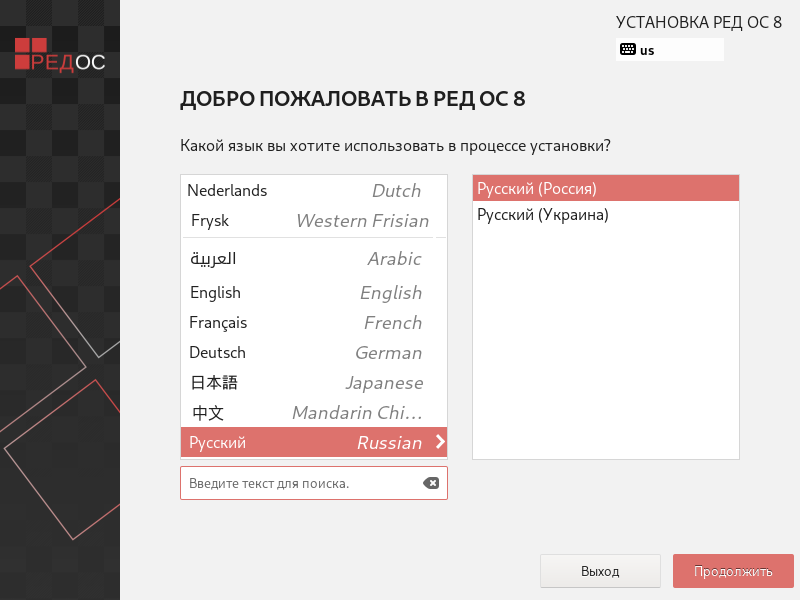Clear search text with the backspace icon

(431, 483)
